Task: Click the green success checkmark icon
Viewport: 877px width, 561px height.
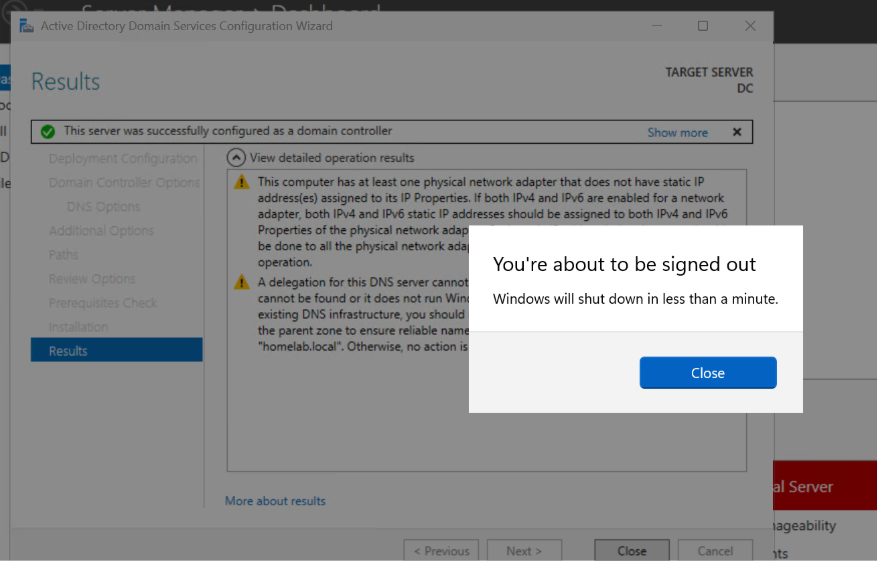Action: [x=45, y=131]
